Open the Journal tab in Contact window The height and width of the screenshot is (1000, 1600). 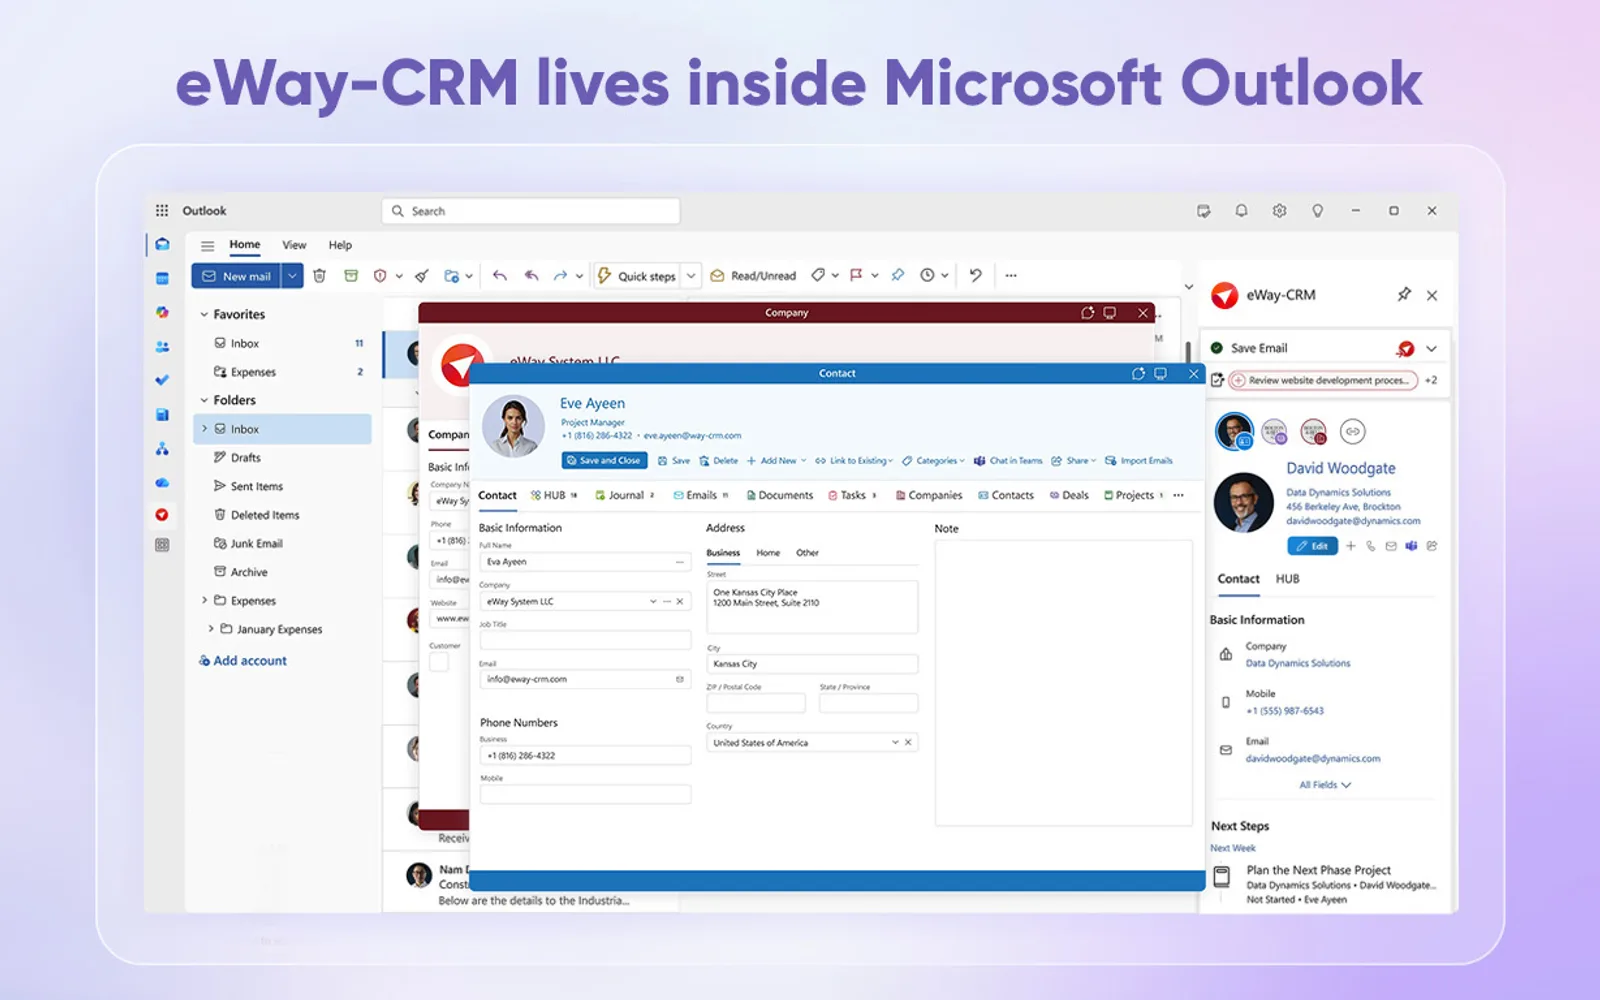[x=624, y=495]
